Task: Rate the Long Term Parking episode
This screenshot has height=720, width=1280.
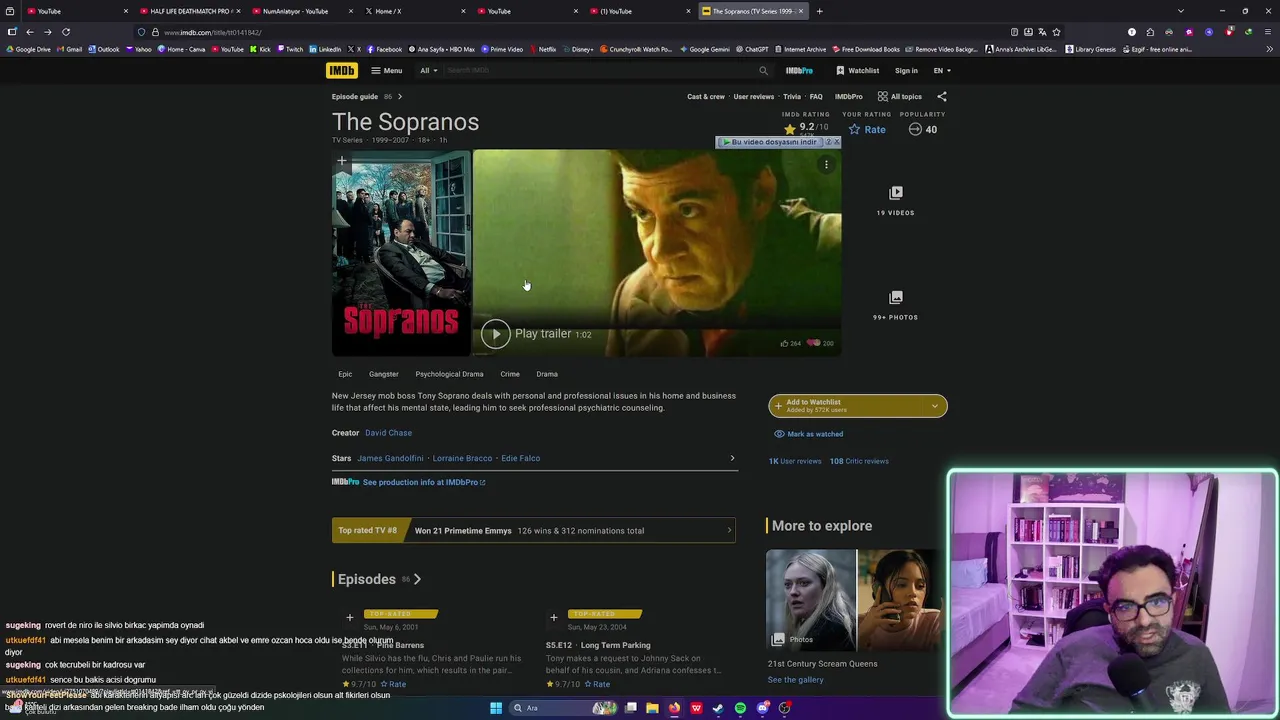Action: coord(596,684)
